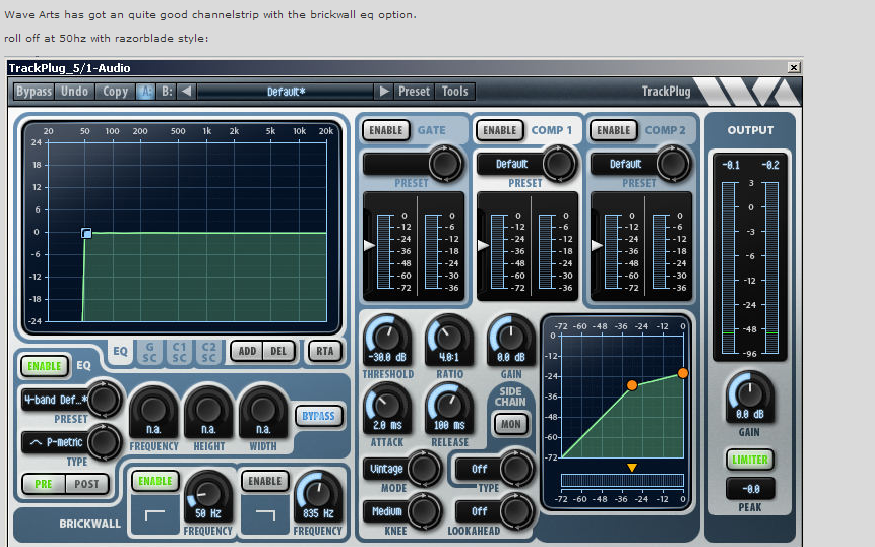Switch to the EQ graph tab
This screenshot has height=547, width=875.
coord(121,352)
